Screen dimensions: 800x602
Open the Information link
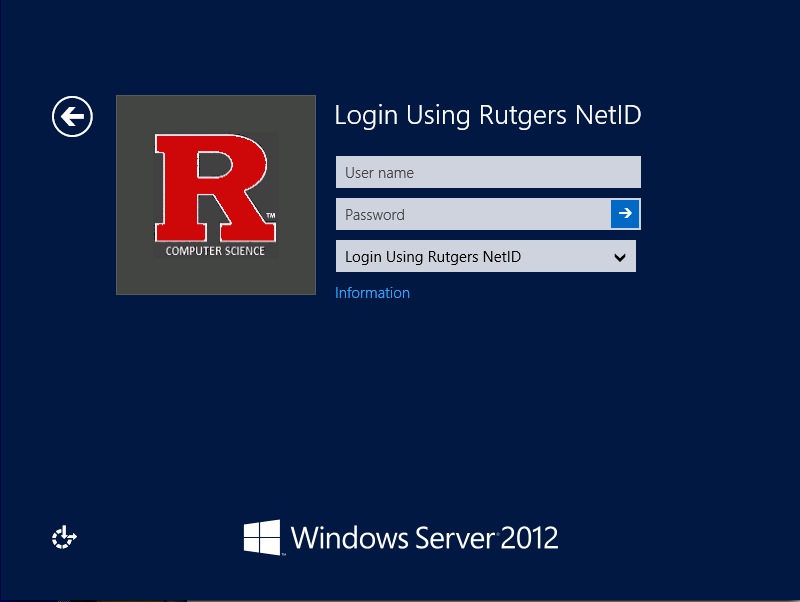coord(372,293)
